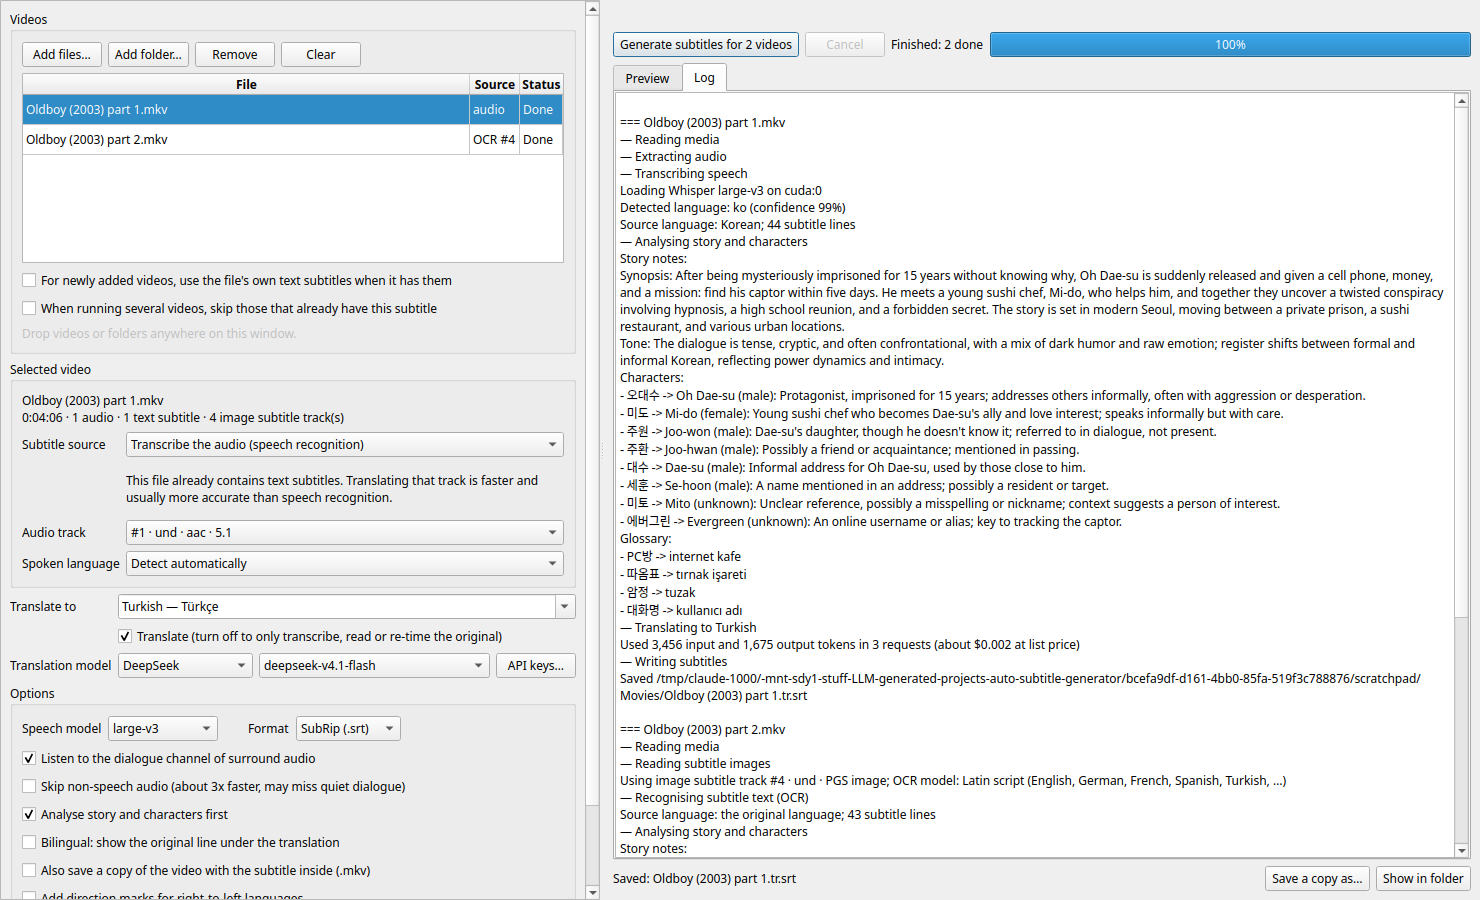This screenshot has width=1480, height=900.
Task: Click the log scrollbar up arrow
Action: coord(1462,101)
